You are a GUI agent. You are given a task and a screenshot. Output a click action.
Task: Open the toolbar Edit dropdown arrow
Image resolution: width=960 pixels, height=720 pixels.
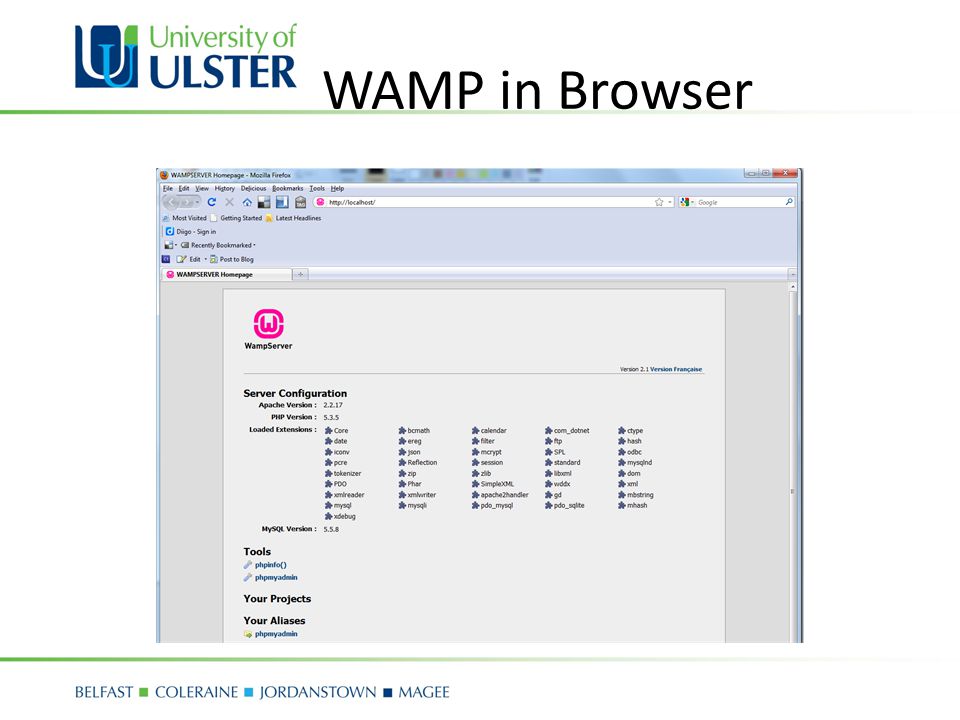[205, 259]
